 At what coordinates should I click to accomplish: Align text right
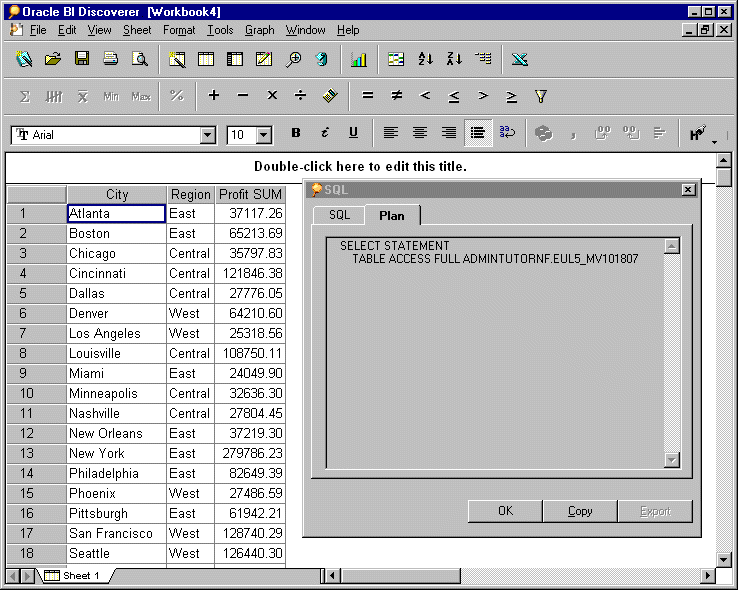coord(449,133)
